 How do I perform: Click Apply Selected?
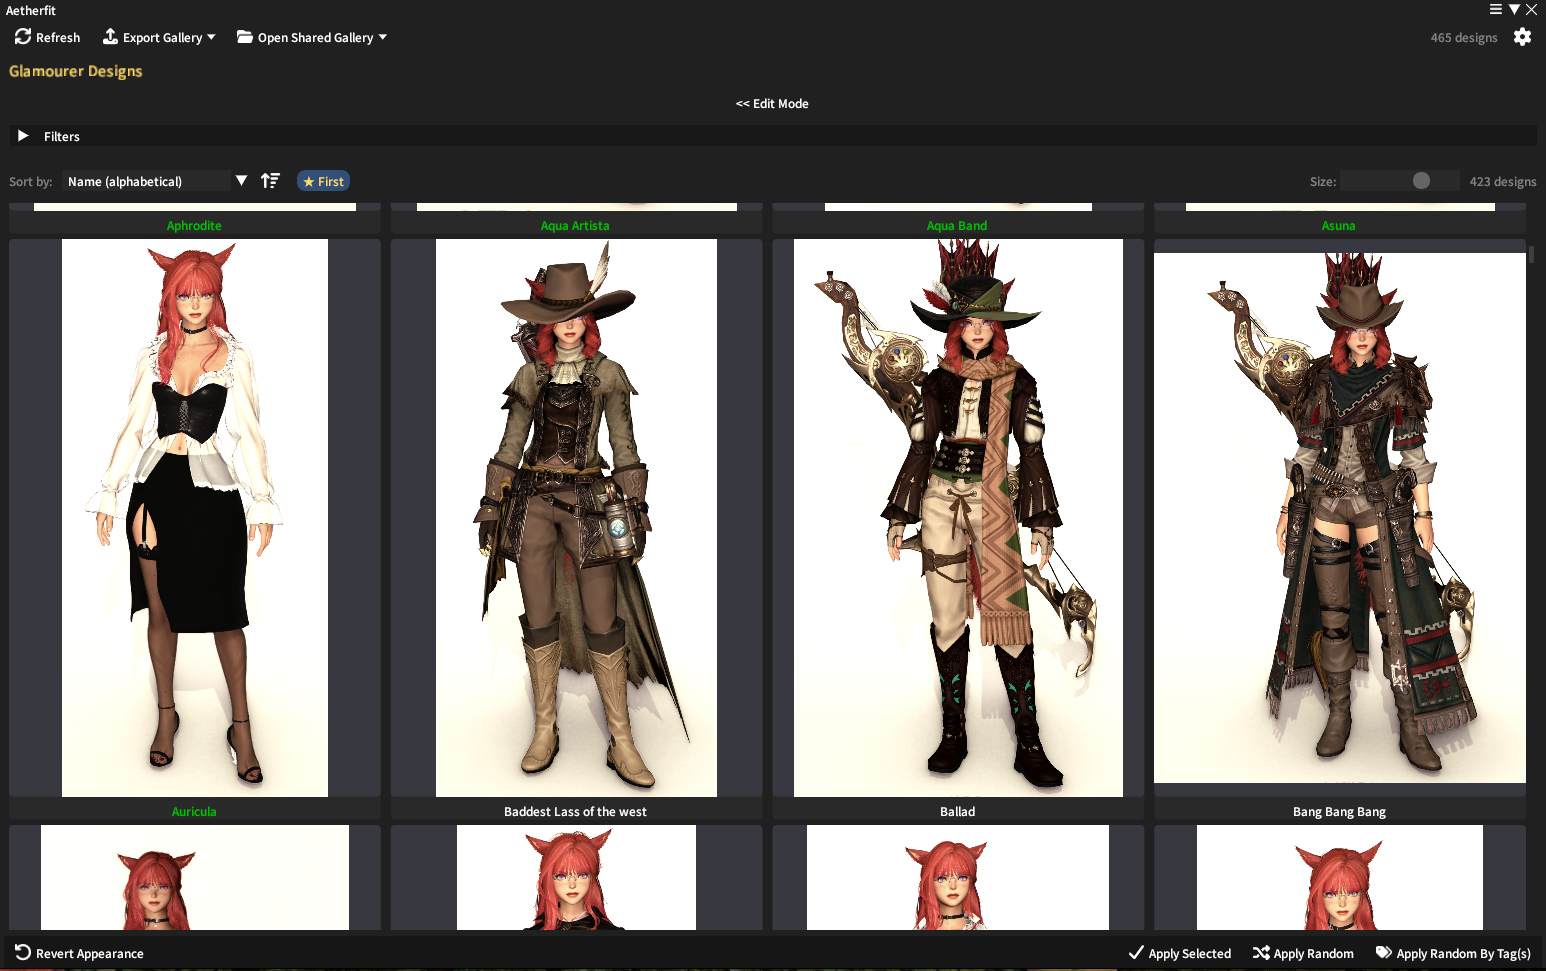[x=1180, y=953]
